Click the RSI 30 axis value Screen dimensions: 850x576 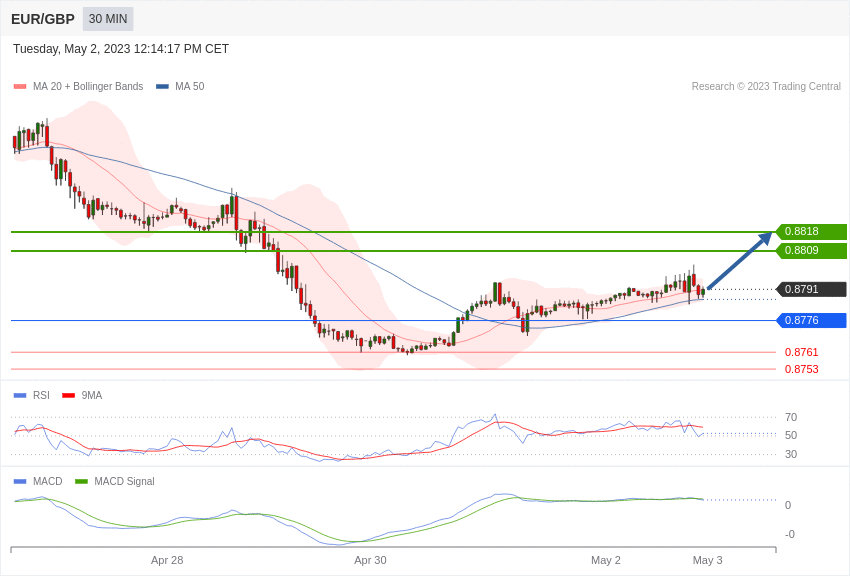pos(791,454)
